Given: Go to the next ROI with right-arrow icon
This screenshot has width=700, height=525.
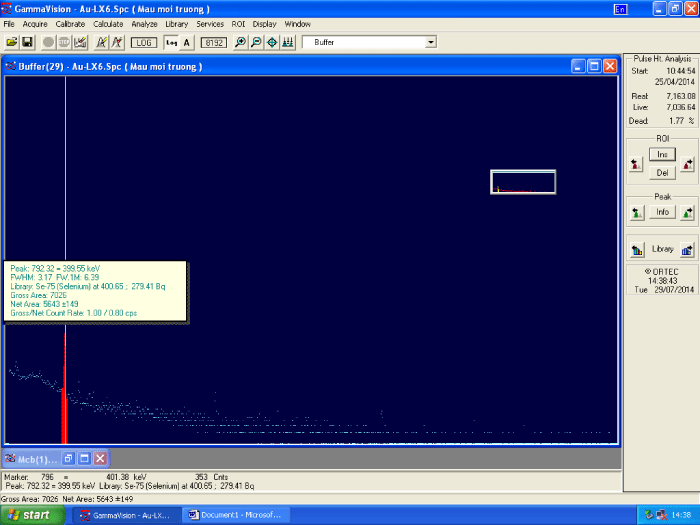Looking at the screenshot, I should [x=688, y=164].
